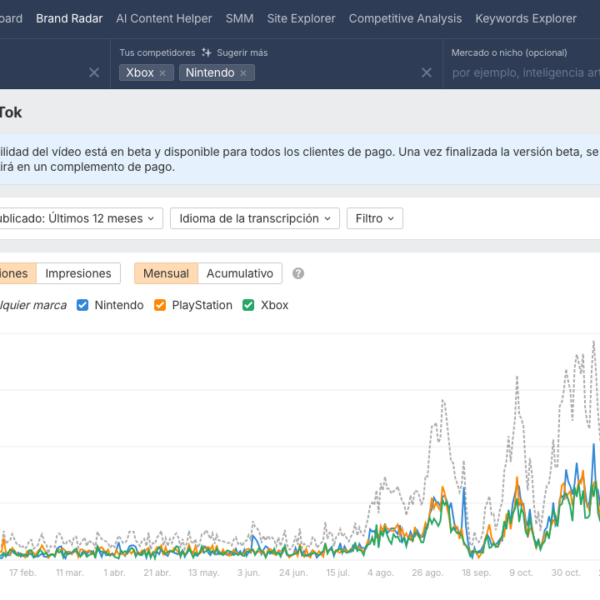Select the Acumulativo view

pyautogui.click(x=240, y=273)
